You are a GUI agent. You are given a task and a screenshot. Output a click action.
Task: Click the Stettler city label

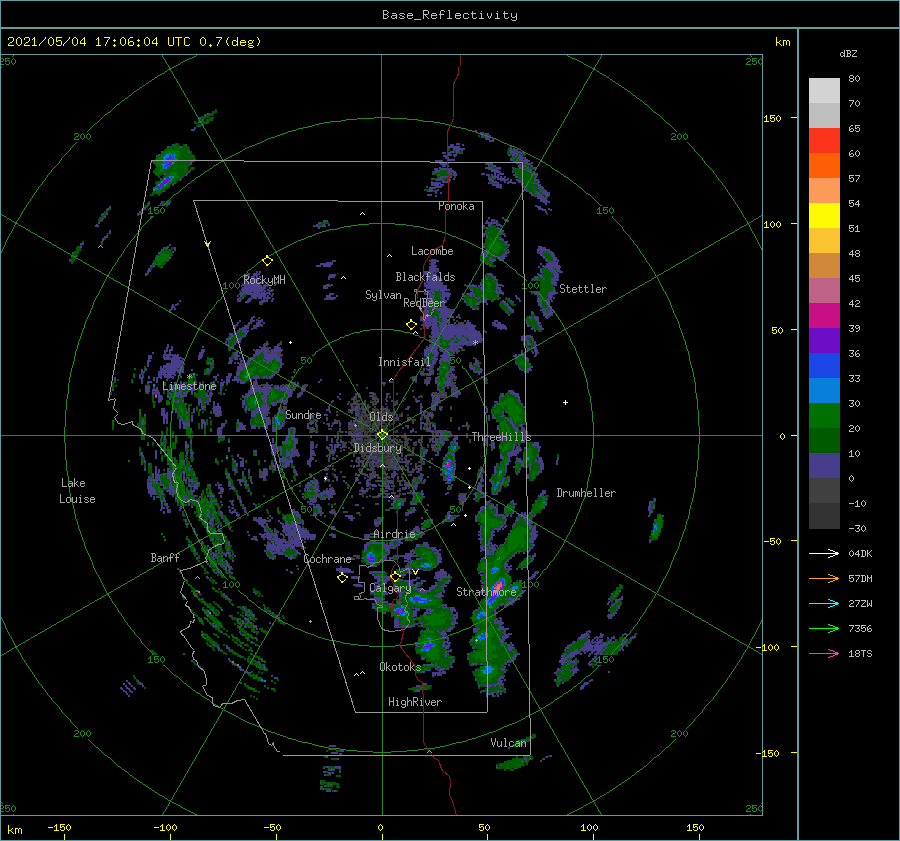(583, 289)
